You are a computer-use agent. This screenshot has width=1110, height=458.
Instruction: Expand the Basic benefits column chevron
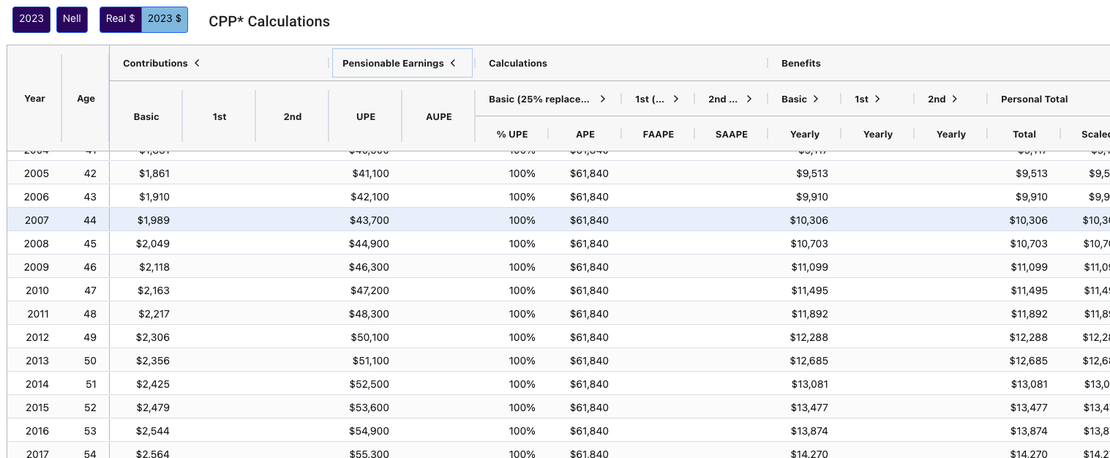pyautogui.click(x=816, y=99)
